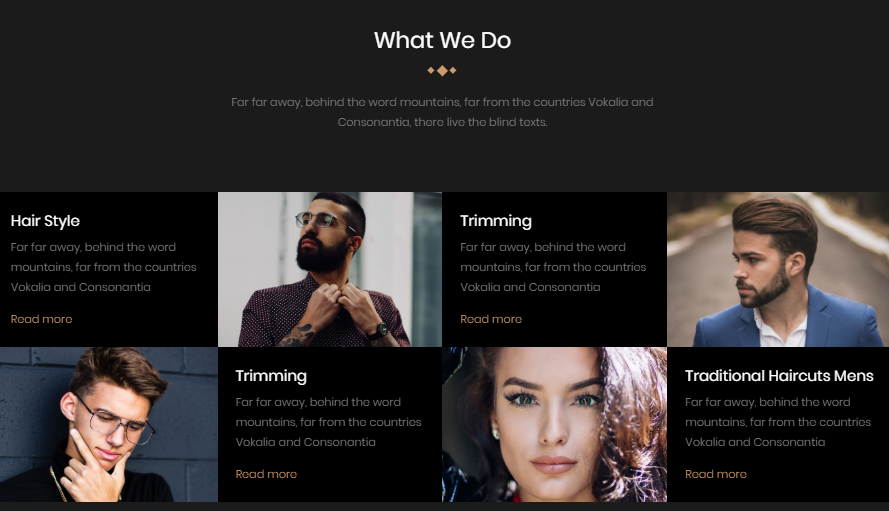Open Read more in the bottom-row Trimming card
This screenshot has height=511, width=889.
click(266, 474)
